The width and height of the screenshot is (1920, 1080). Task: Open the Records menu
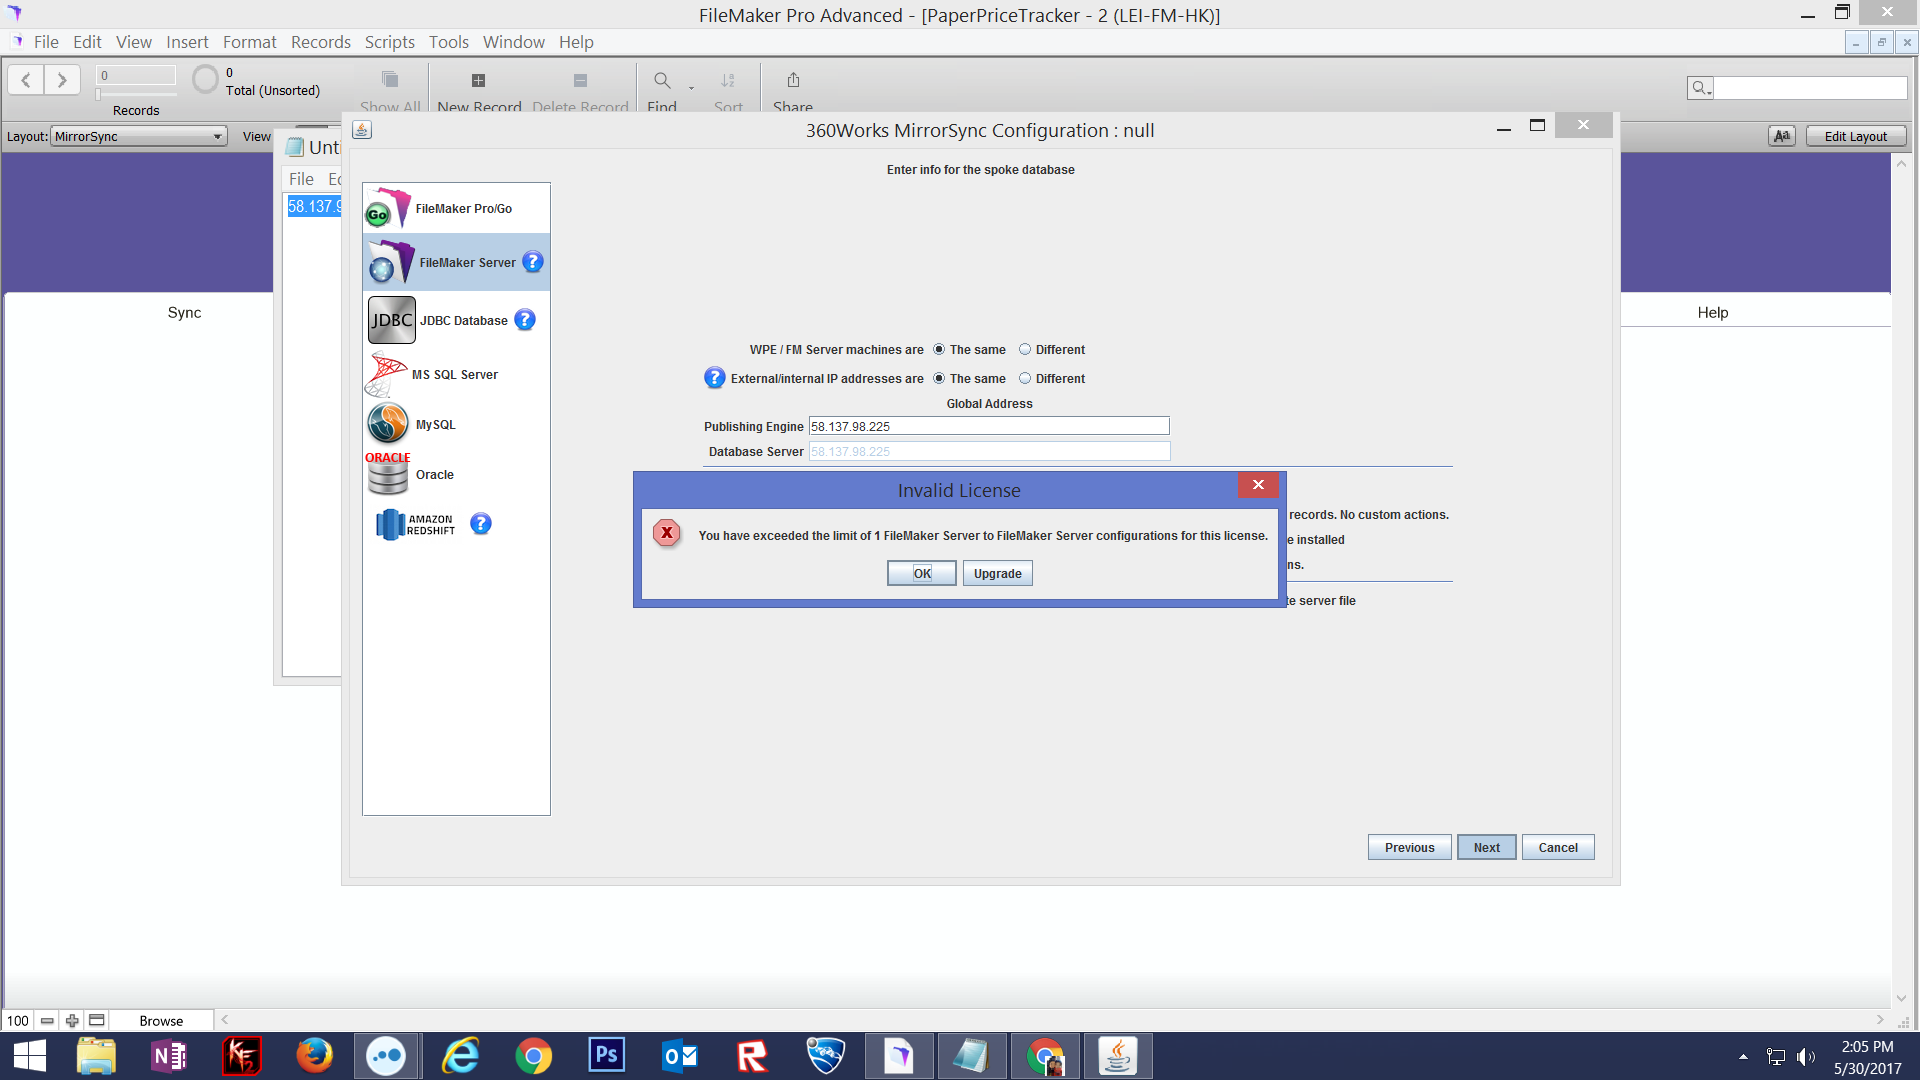320,42
